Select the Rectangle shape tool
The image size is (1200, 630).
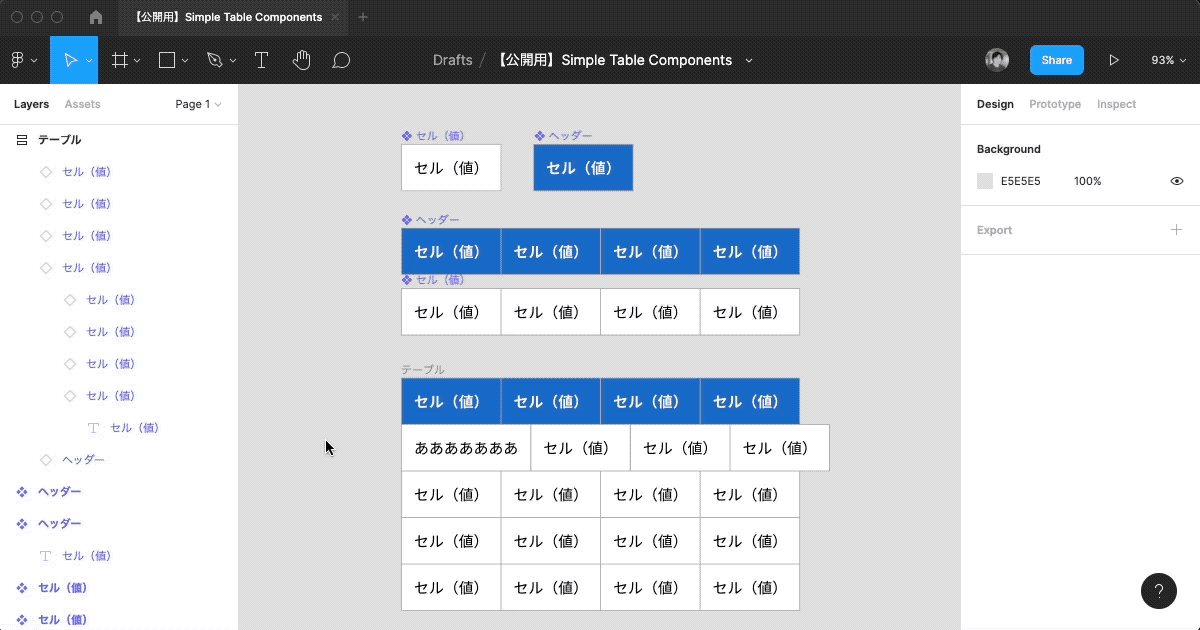pyautogui.click(x=166, y=60)
